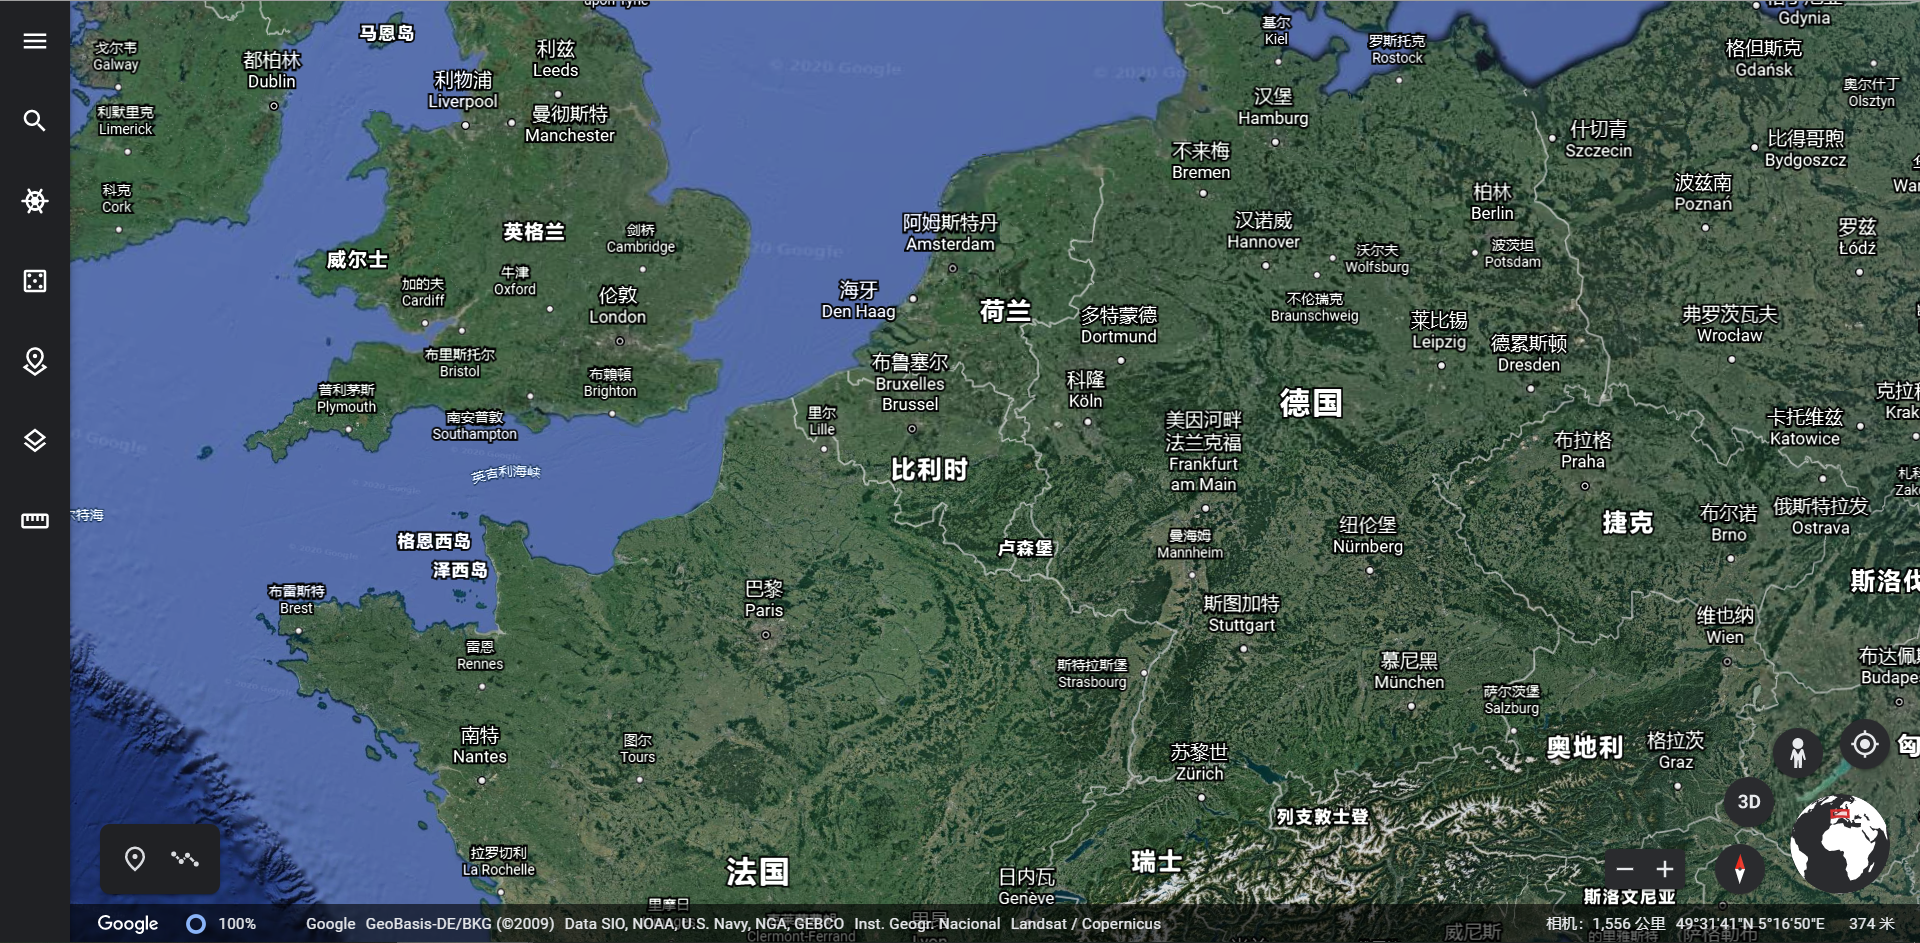
Task: Click the Amsterdam city label
Action: click(950, 233)
